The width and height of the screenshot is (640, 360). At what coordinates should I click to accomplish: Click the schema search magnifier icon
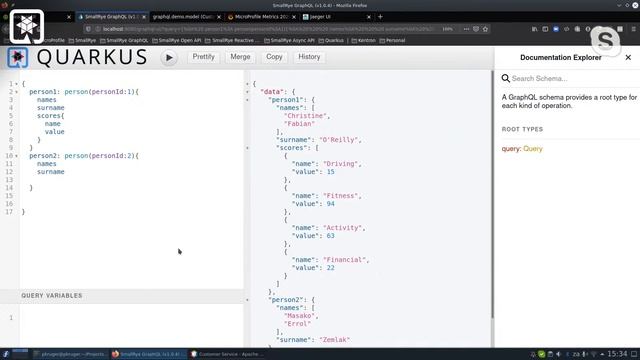(505, 78)
